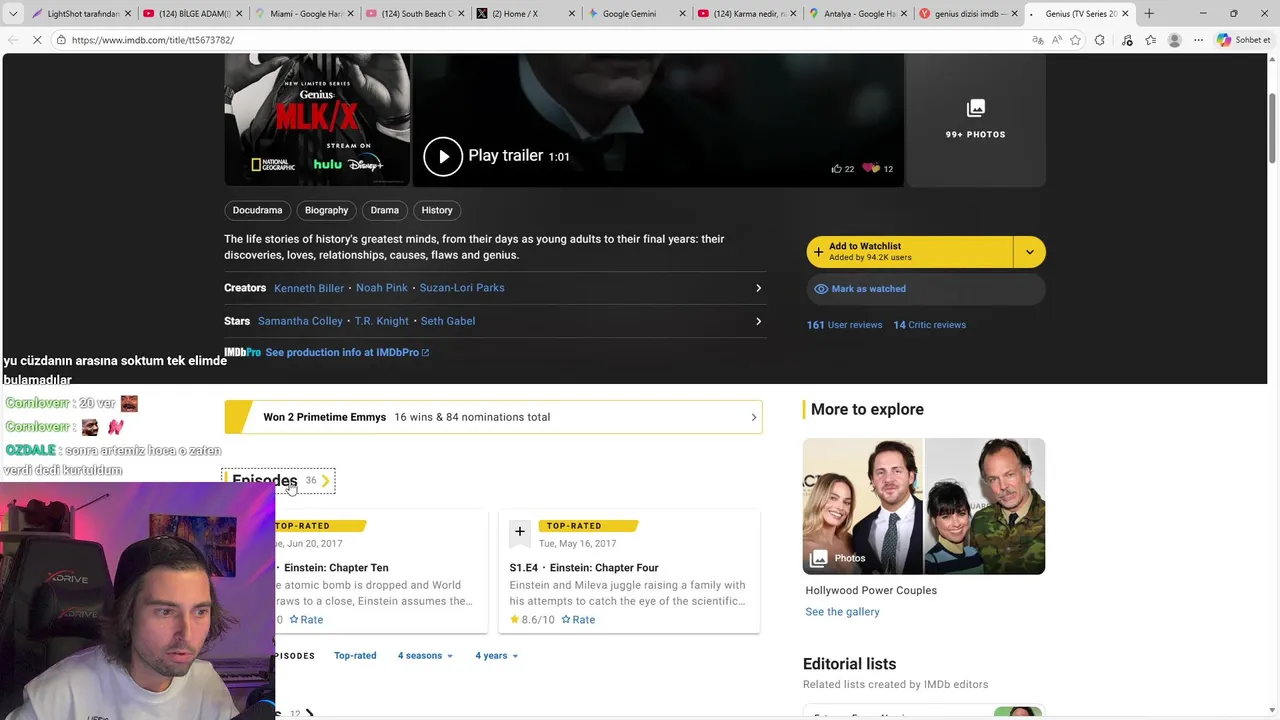Click the See the gallery link
The image size is (1280, 720).
click(842, 612)
